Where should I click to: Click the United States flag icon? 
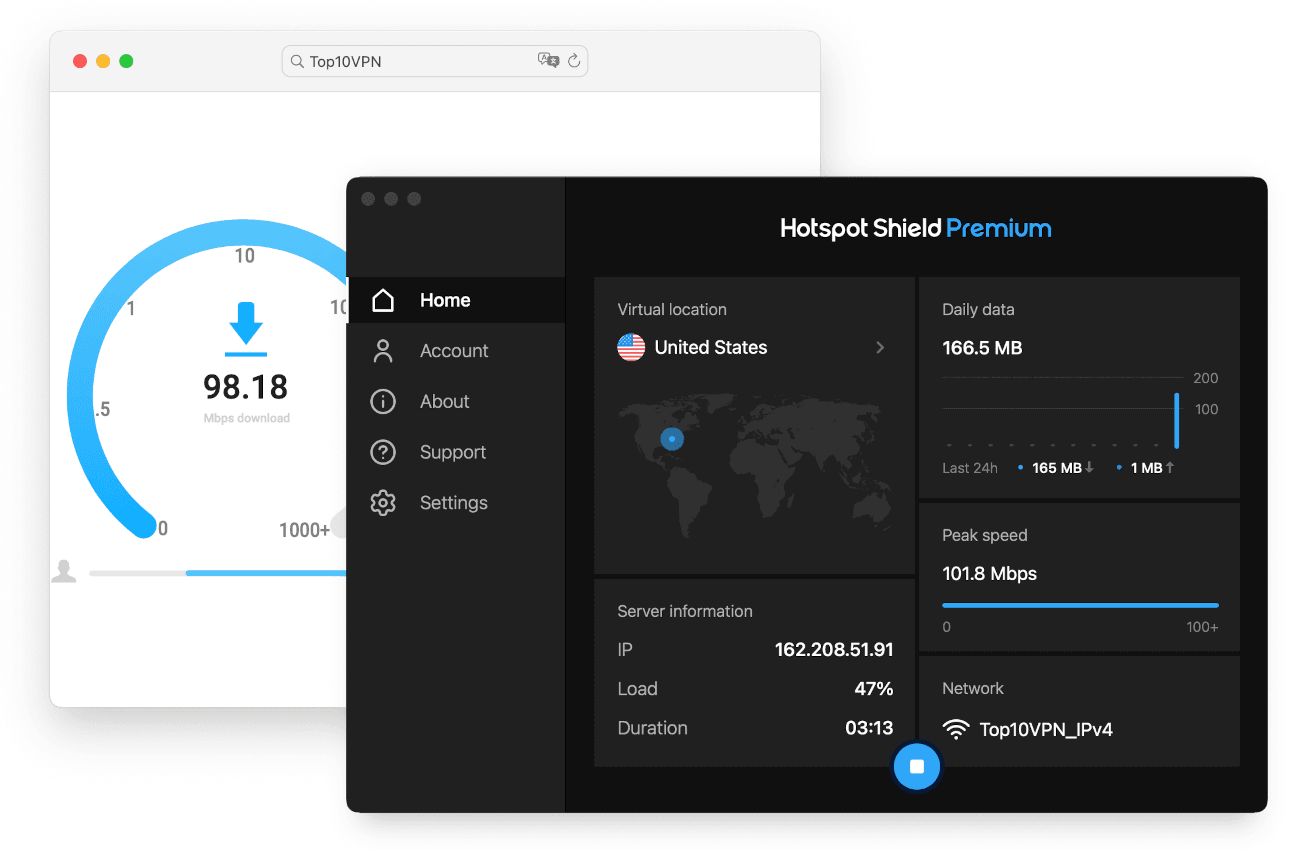tap(631, 347)
